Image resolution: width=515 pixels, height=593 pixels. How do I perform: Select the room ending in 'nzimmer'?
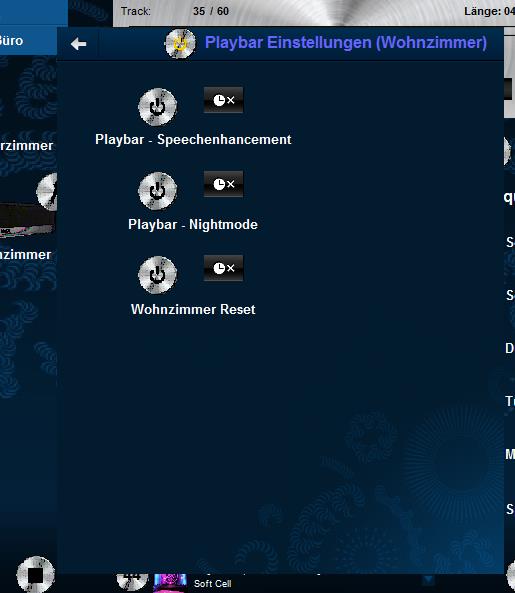(x=25, y=255)
